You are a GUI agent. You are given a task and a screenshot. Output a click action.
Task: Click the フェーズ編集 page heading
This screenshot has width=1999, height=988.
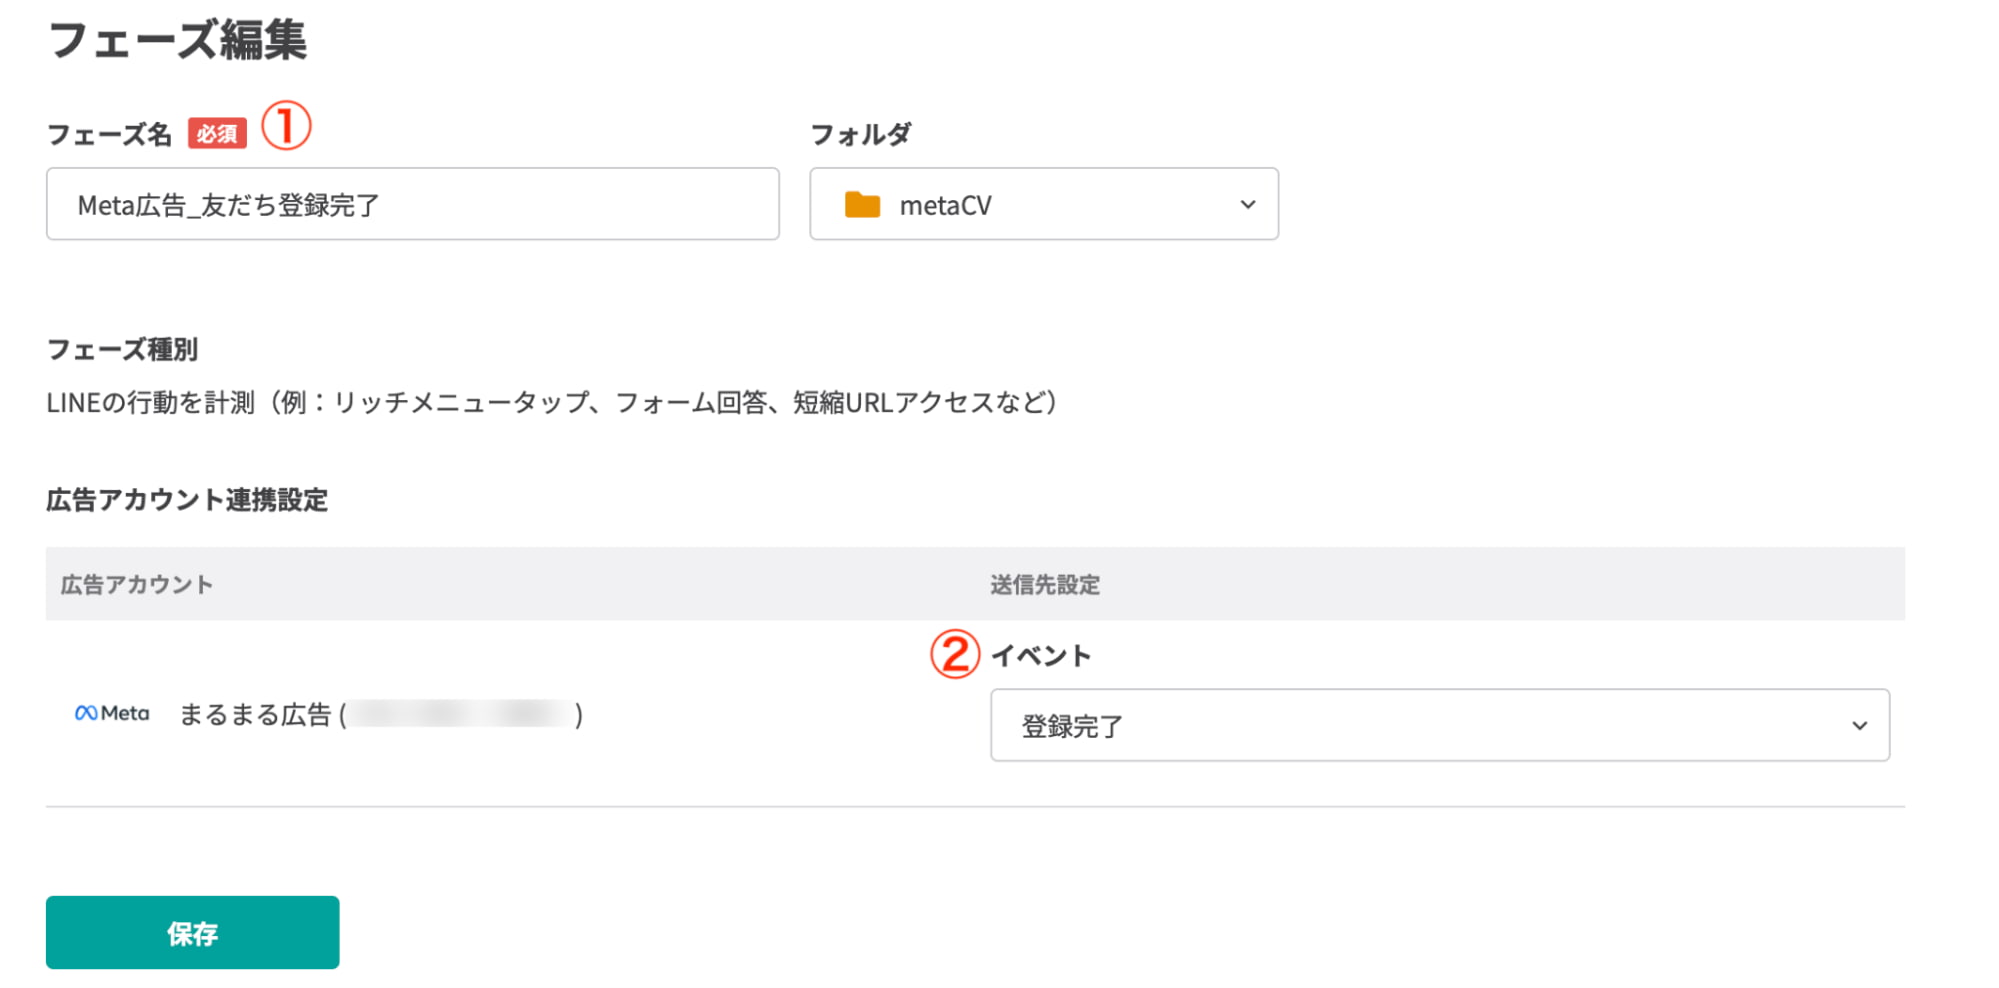[x=180, y=42]
